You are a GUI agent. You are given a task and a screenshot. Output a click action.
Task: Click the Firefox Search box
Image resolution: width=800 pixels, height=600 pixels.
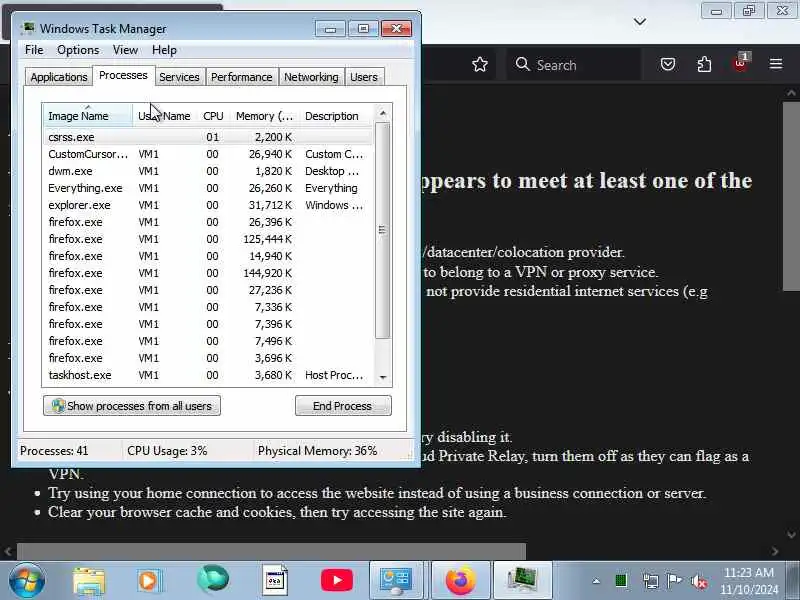tap(574, 65)
